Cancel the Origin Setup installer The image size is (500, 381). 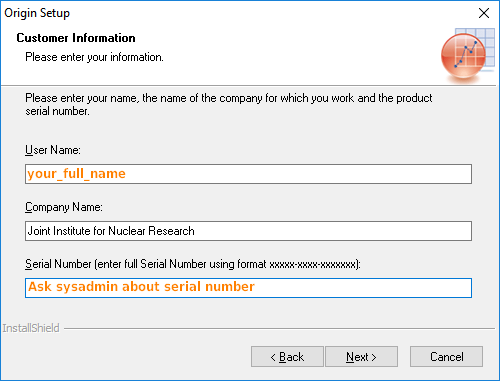(x=446, y=357)
